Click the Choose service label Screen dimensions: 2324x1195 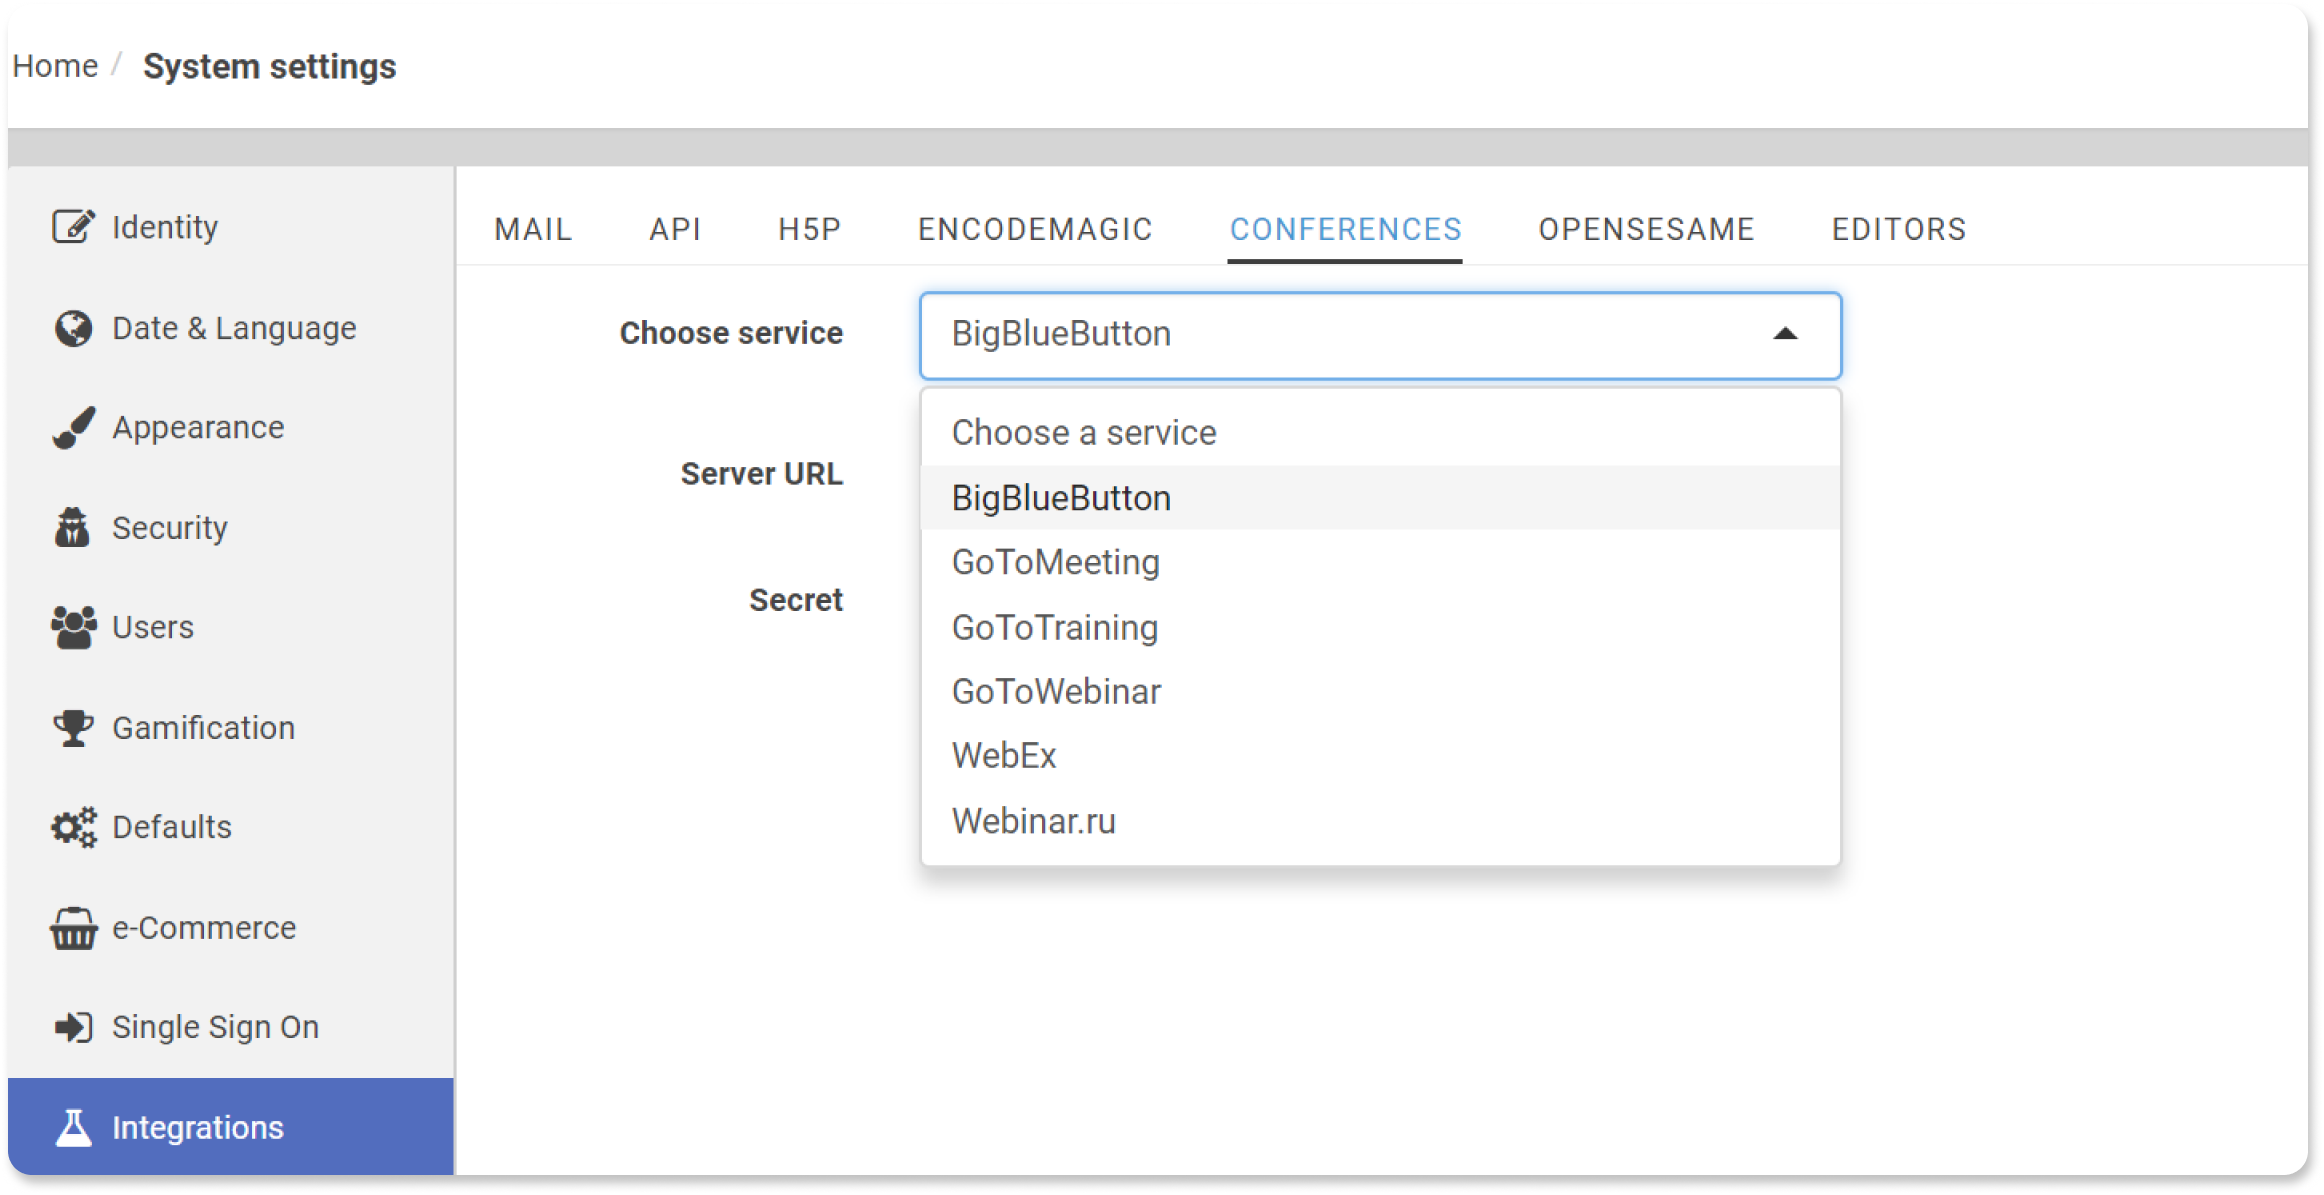coord(731,333)
